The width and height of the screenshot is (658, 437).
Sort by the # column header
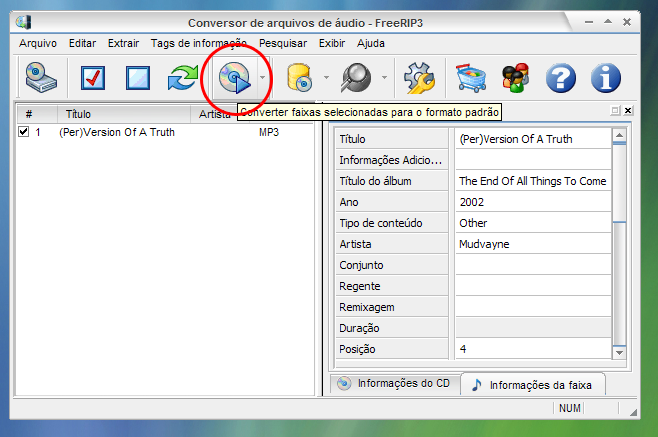pyautogui.click(x=37, y=114)
